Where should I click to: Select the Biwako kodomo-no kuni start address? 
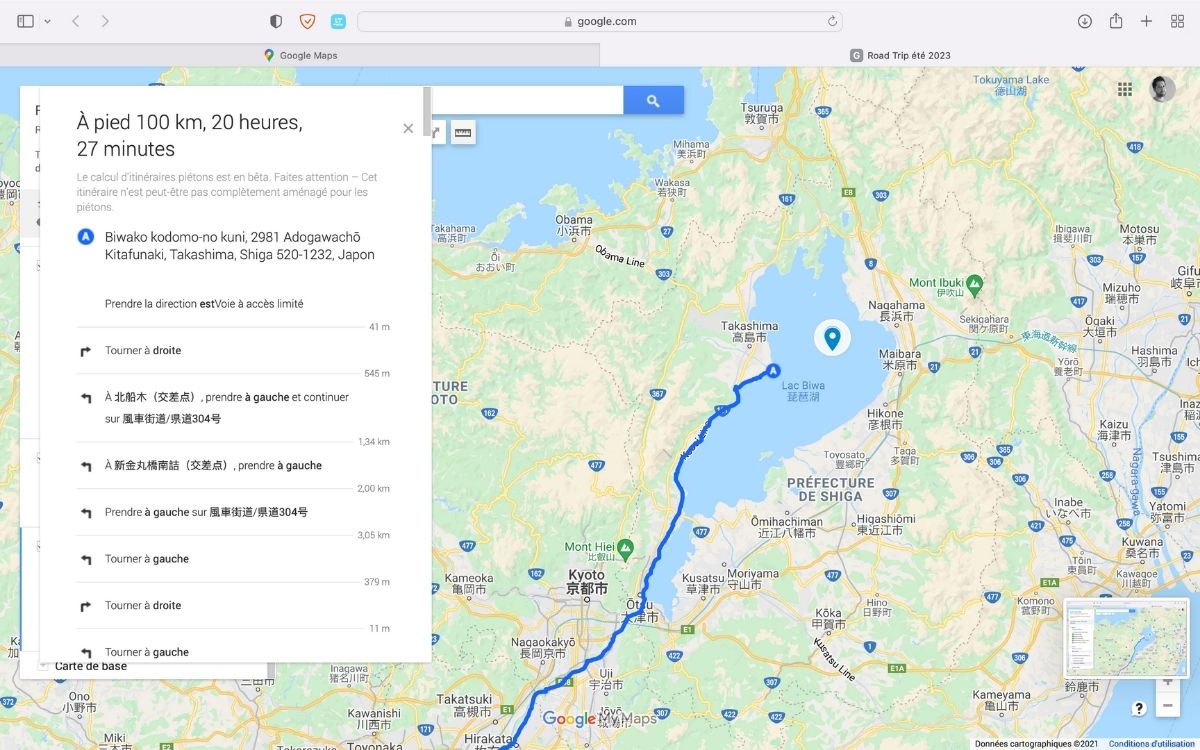(x=240, y=246)
